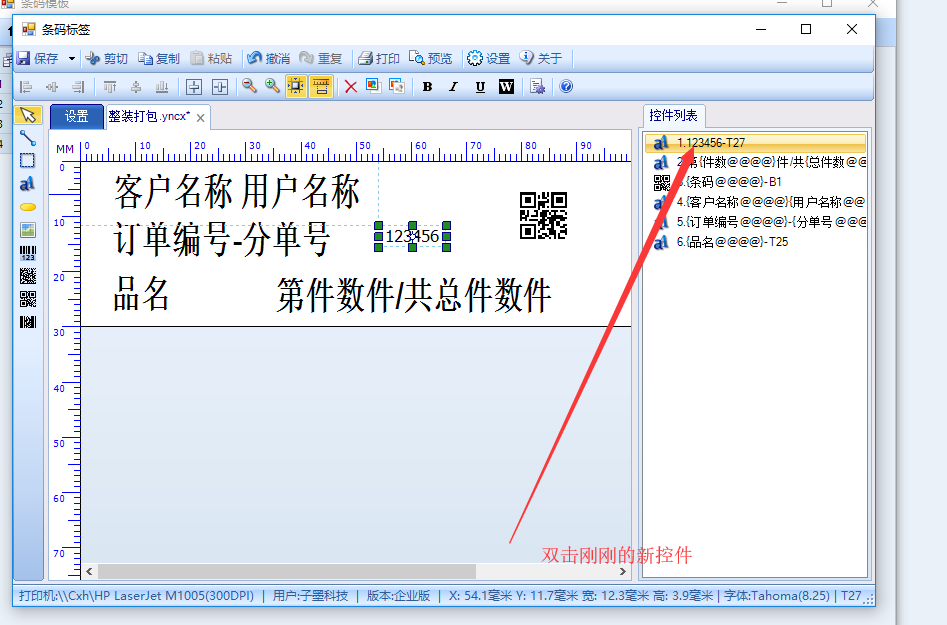Click the 预览 preview button
This screenshot has width=947, height=625.
pyautogui.click(x=431, y=59)
